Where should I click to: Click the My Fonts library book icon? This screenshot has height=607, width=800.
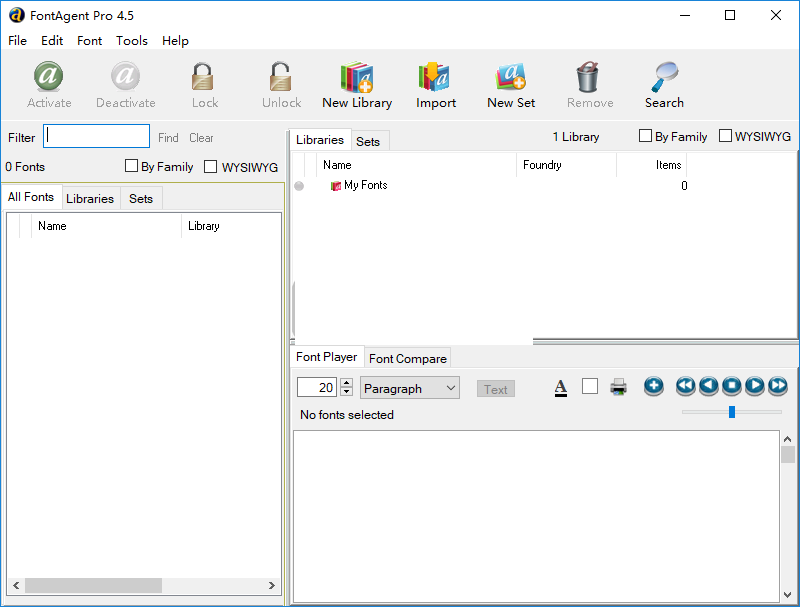pyautogui.click(x=336, y=186)
